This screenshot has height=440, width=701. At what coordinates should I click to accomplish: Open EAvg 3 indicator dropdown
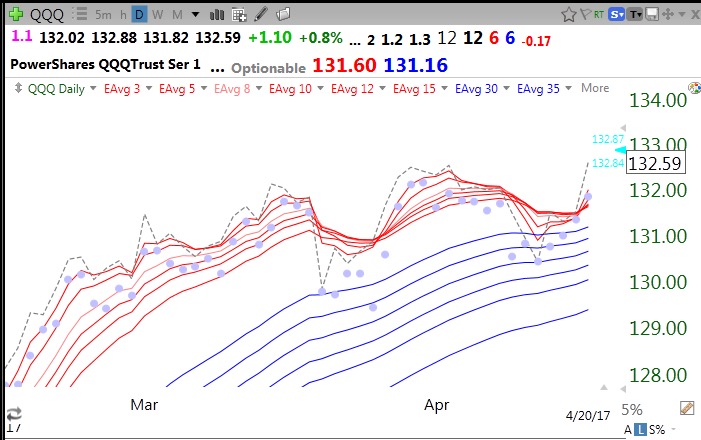click(x=149, y=88)
